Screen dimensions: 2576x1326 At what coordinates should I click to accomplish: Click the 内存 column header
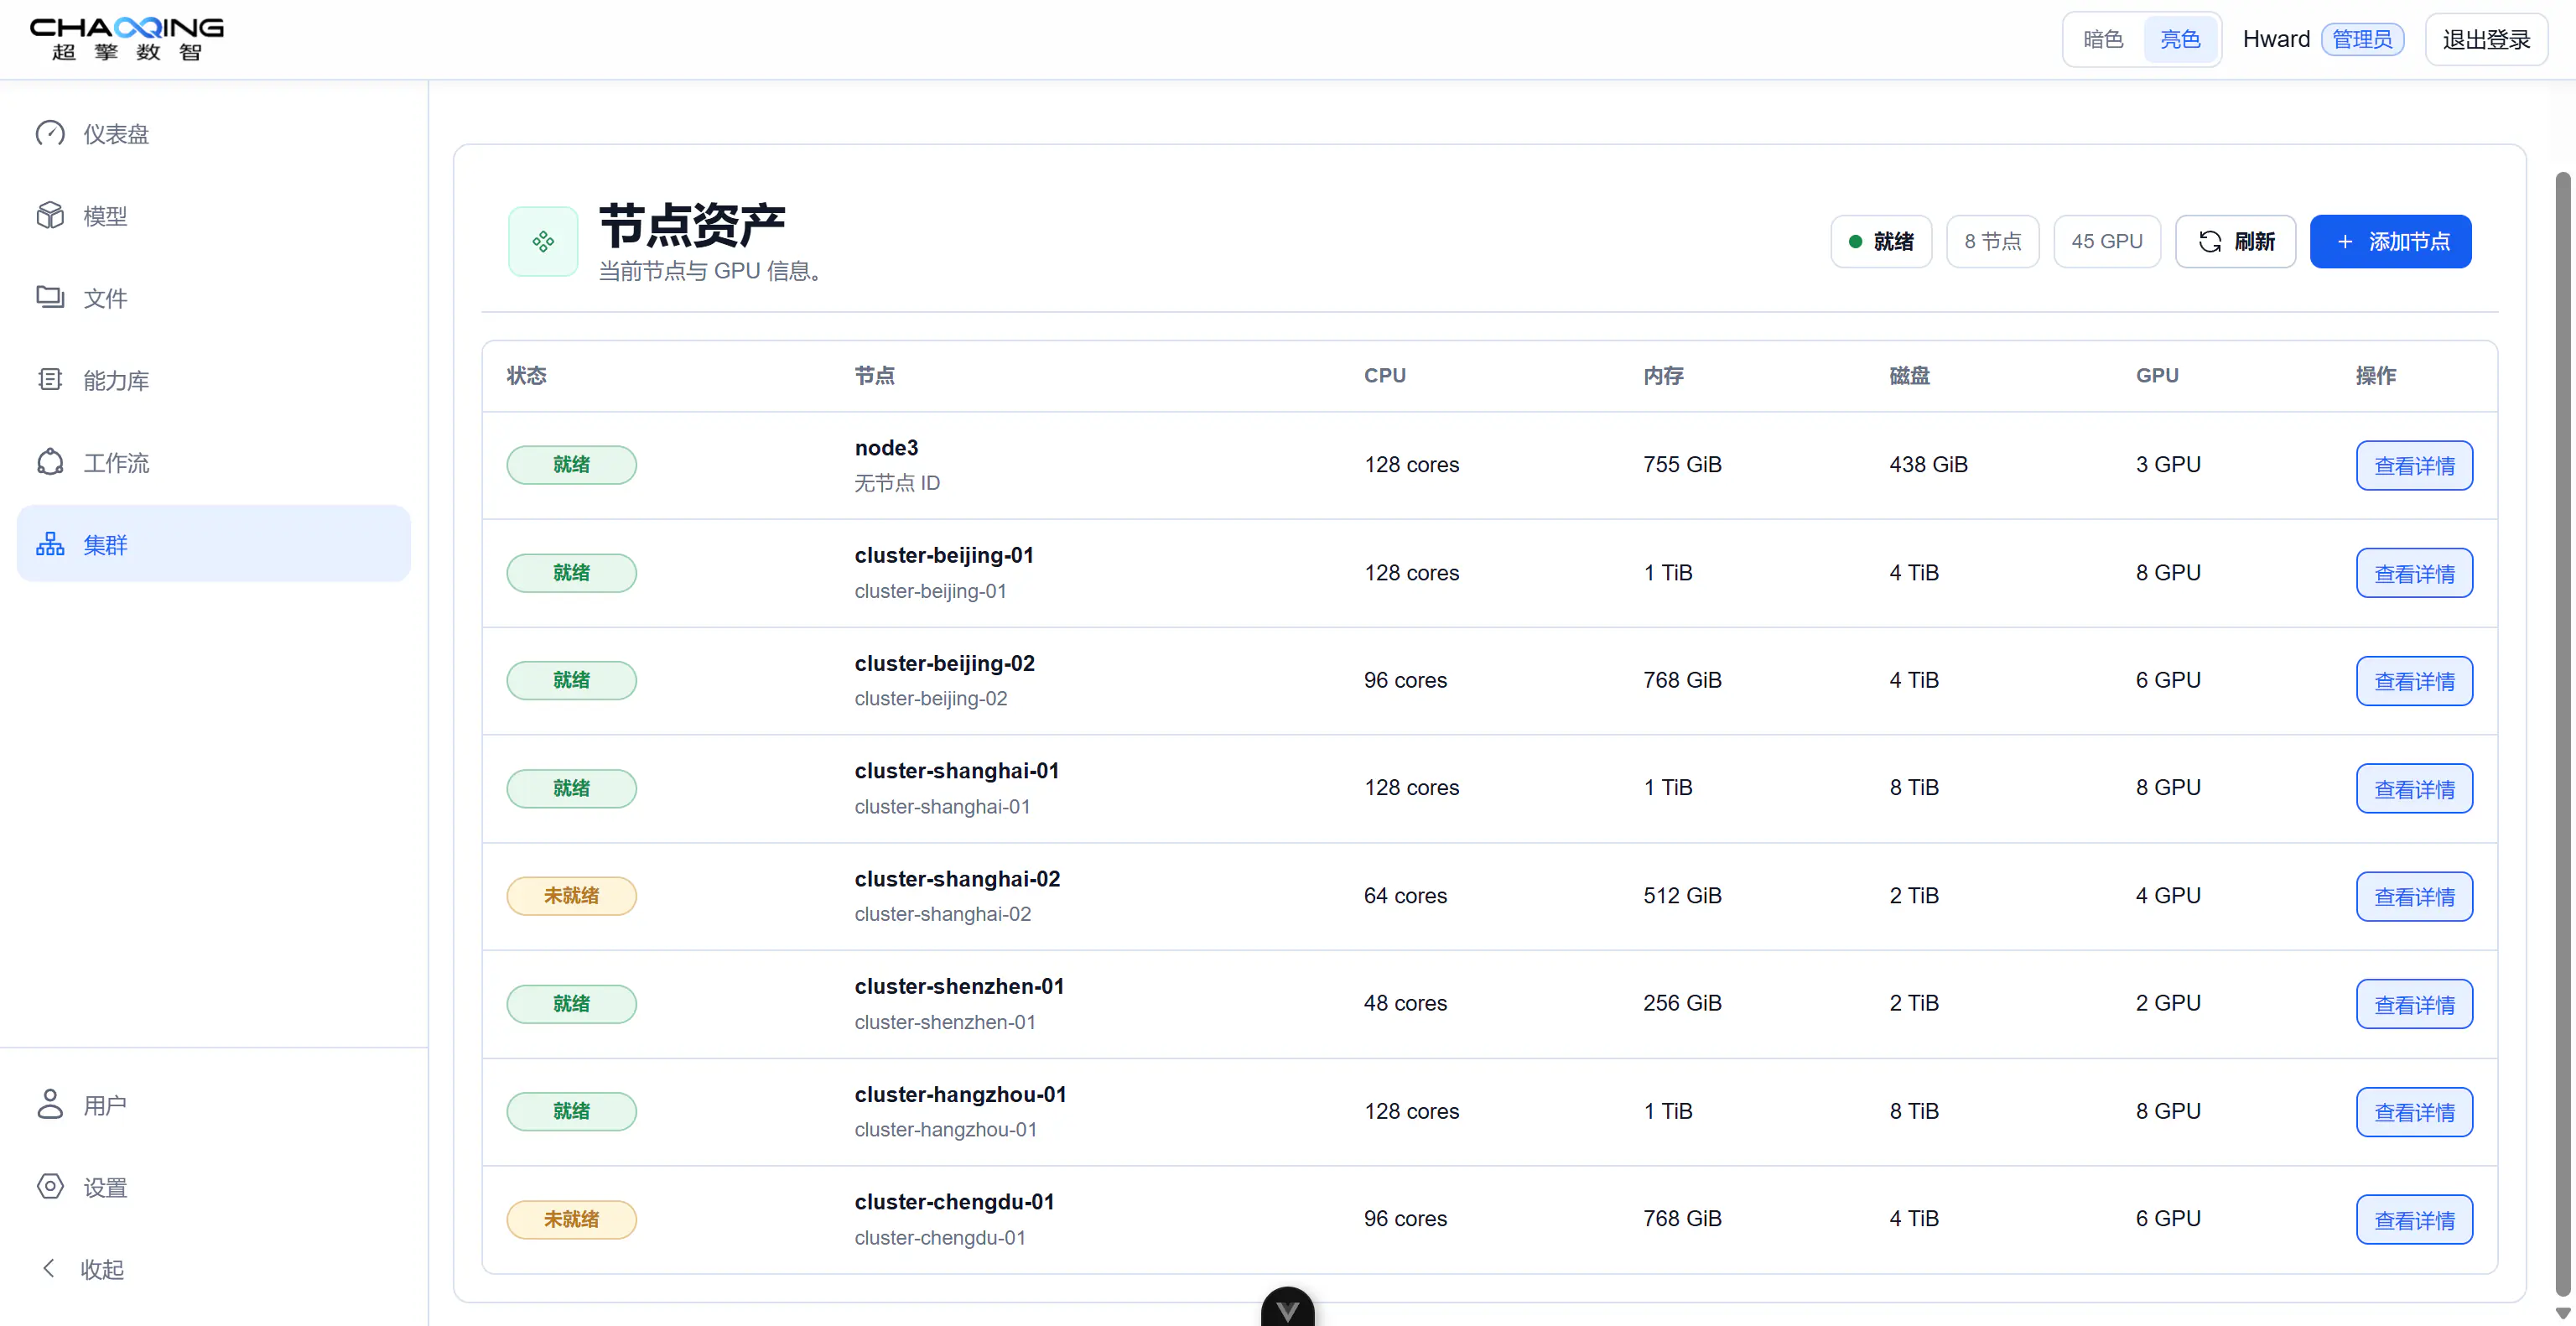(x=1663, y=375)
